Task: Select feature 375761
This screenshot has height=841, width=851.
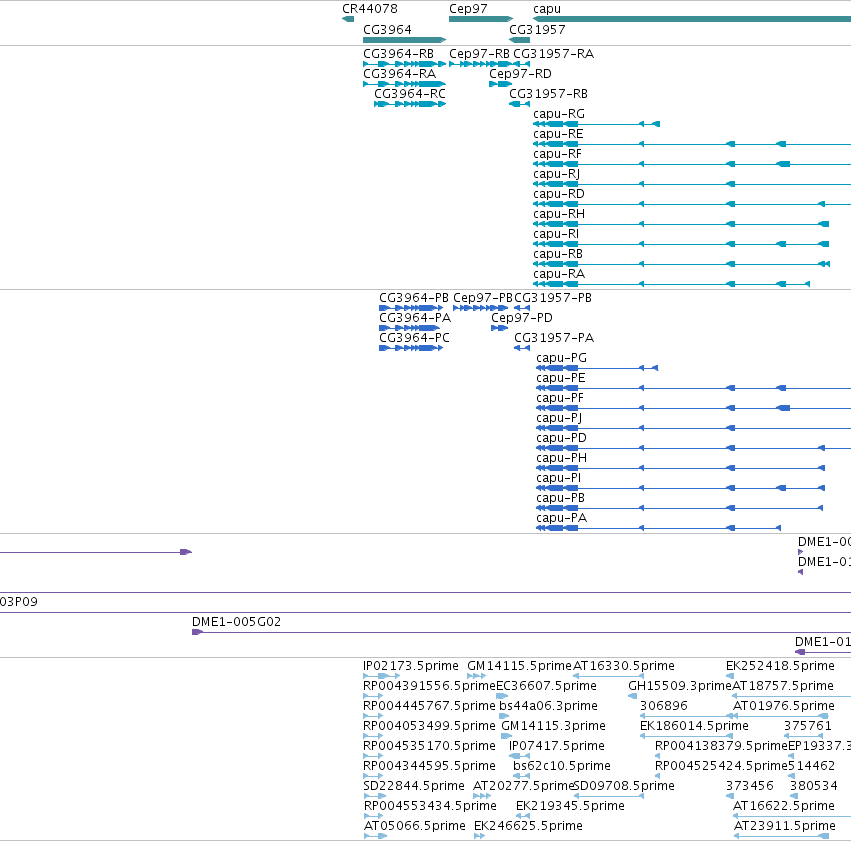Action: [x=804, y=736]
